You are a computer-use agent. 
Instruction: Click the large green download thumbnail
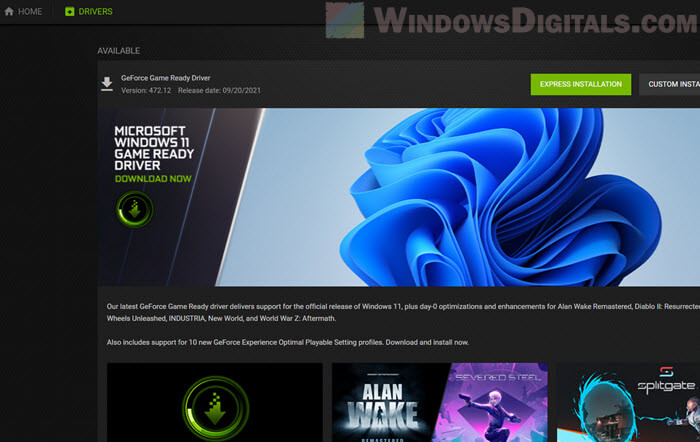tap(215, 402)
